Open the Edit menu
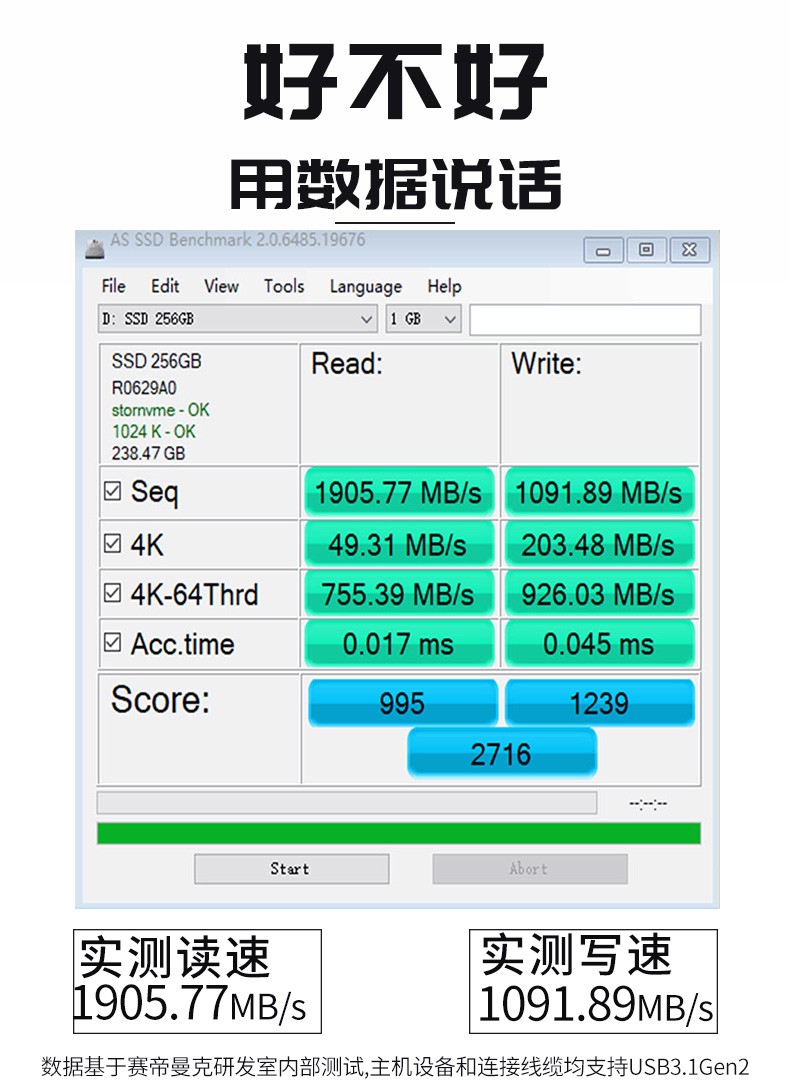Viewport: 790px width, 1090px height. (x=165, y=286)
